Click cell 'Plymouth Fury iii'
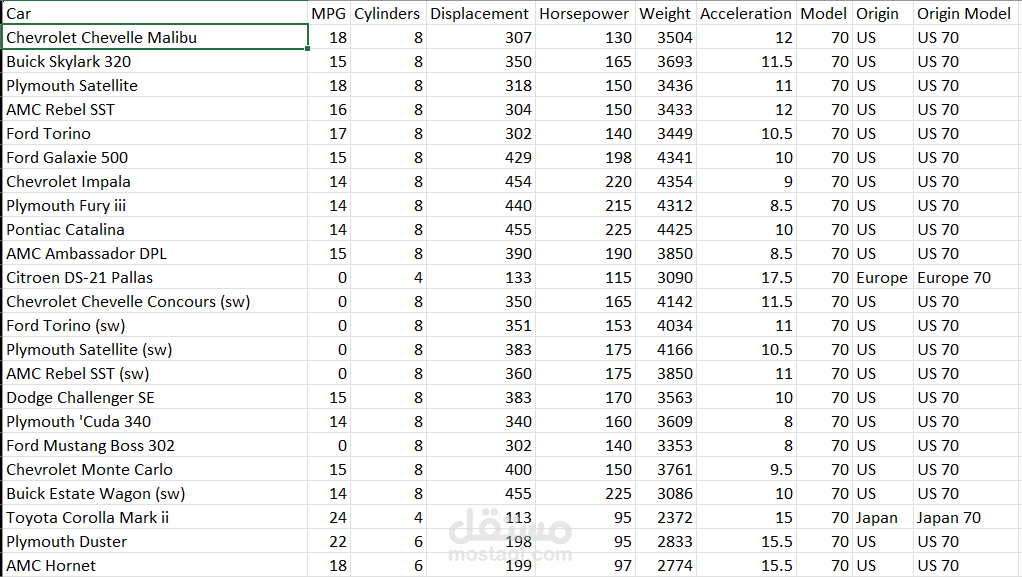This screenshot has width=1022, height=577. tap(155, 205)
